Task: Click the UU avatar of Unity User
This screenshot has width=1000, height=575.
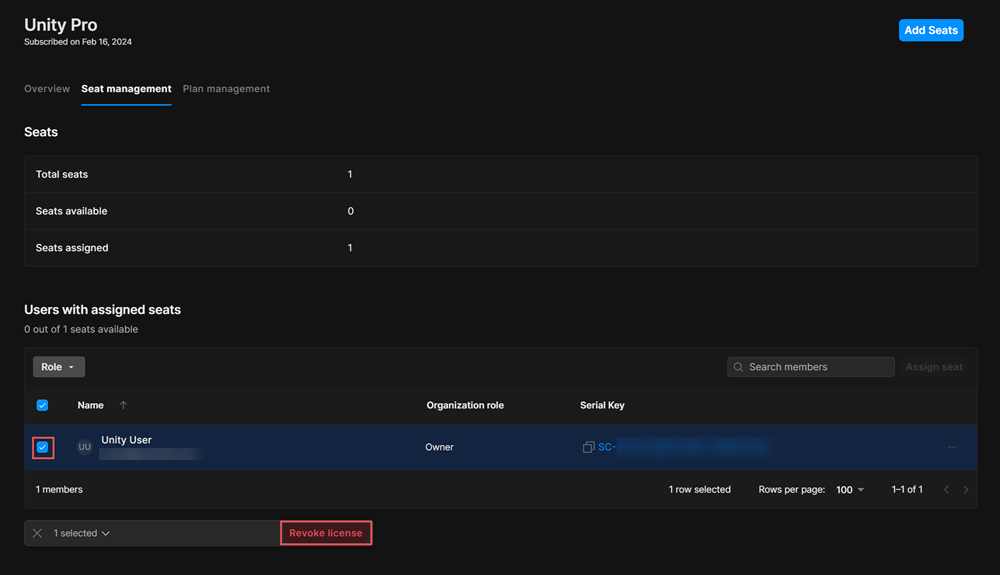Action: tap(84, 447)
